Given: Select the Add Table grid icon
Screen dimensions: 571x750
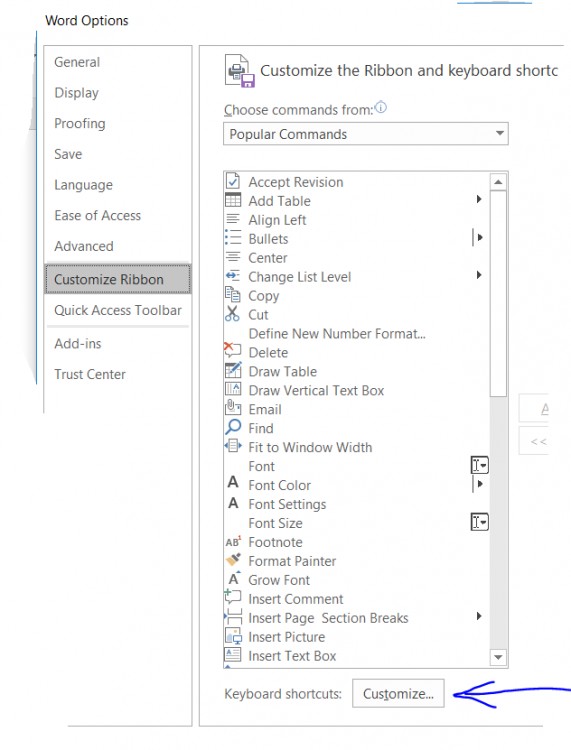Looking at the screenshot, I should click(x=233, y=200).
